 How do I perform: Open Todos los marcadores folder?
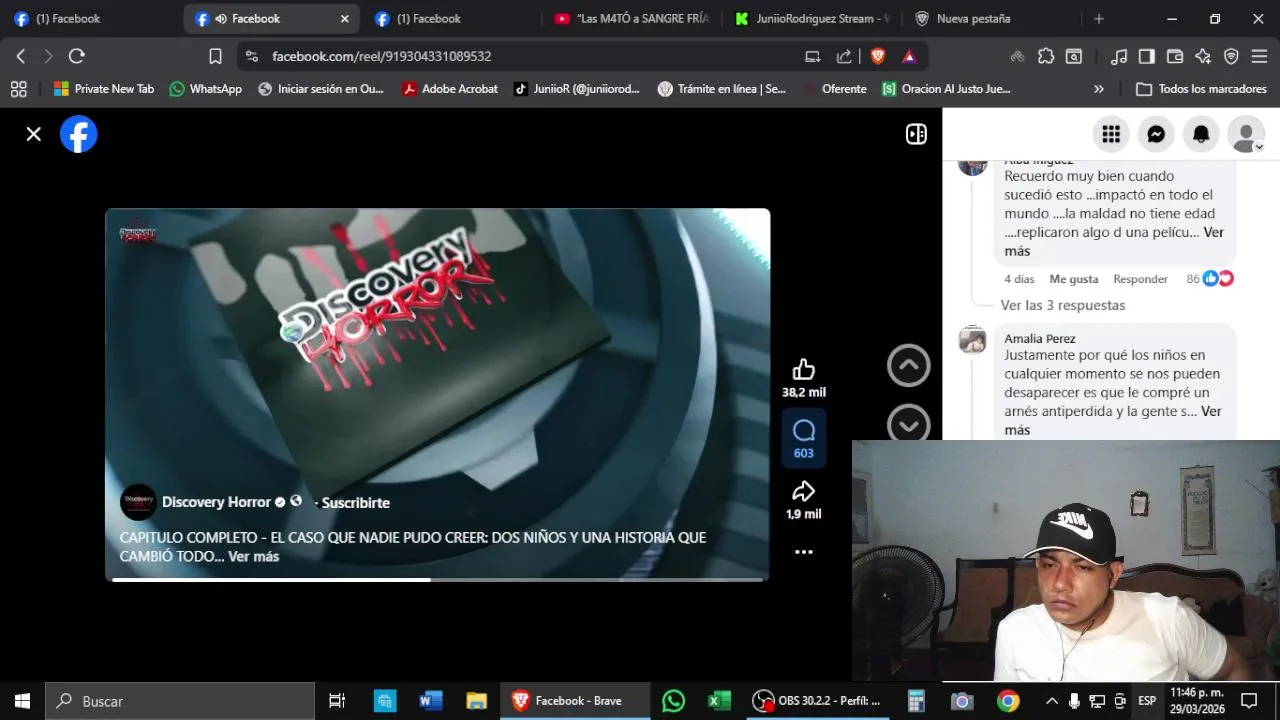coord(1201,89)
